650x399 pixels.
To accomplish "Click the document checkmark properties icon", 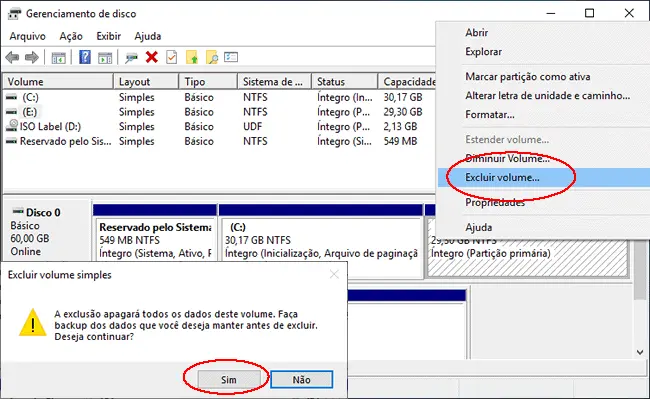I will 171,57.
